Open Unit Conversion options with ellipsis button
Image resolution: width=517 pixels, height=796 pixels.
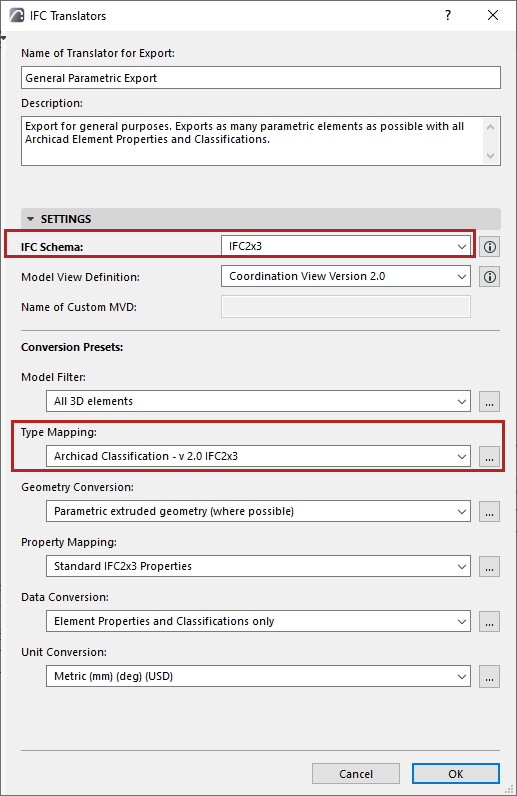490,677
